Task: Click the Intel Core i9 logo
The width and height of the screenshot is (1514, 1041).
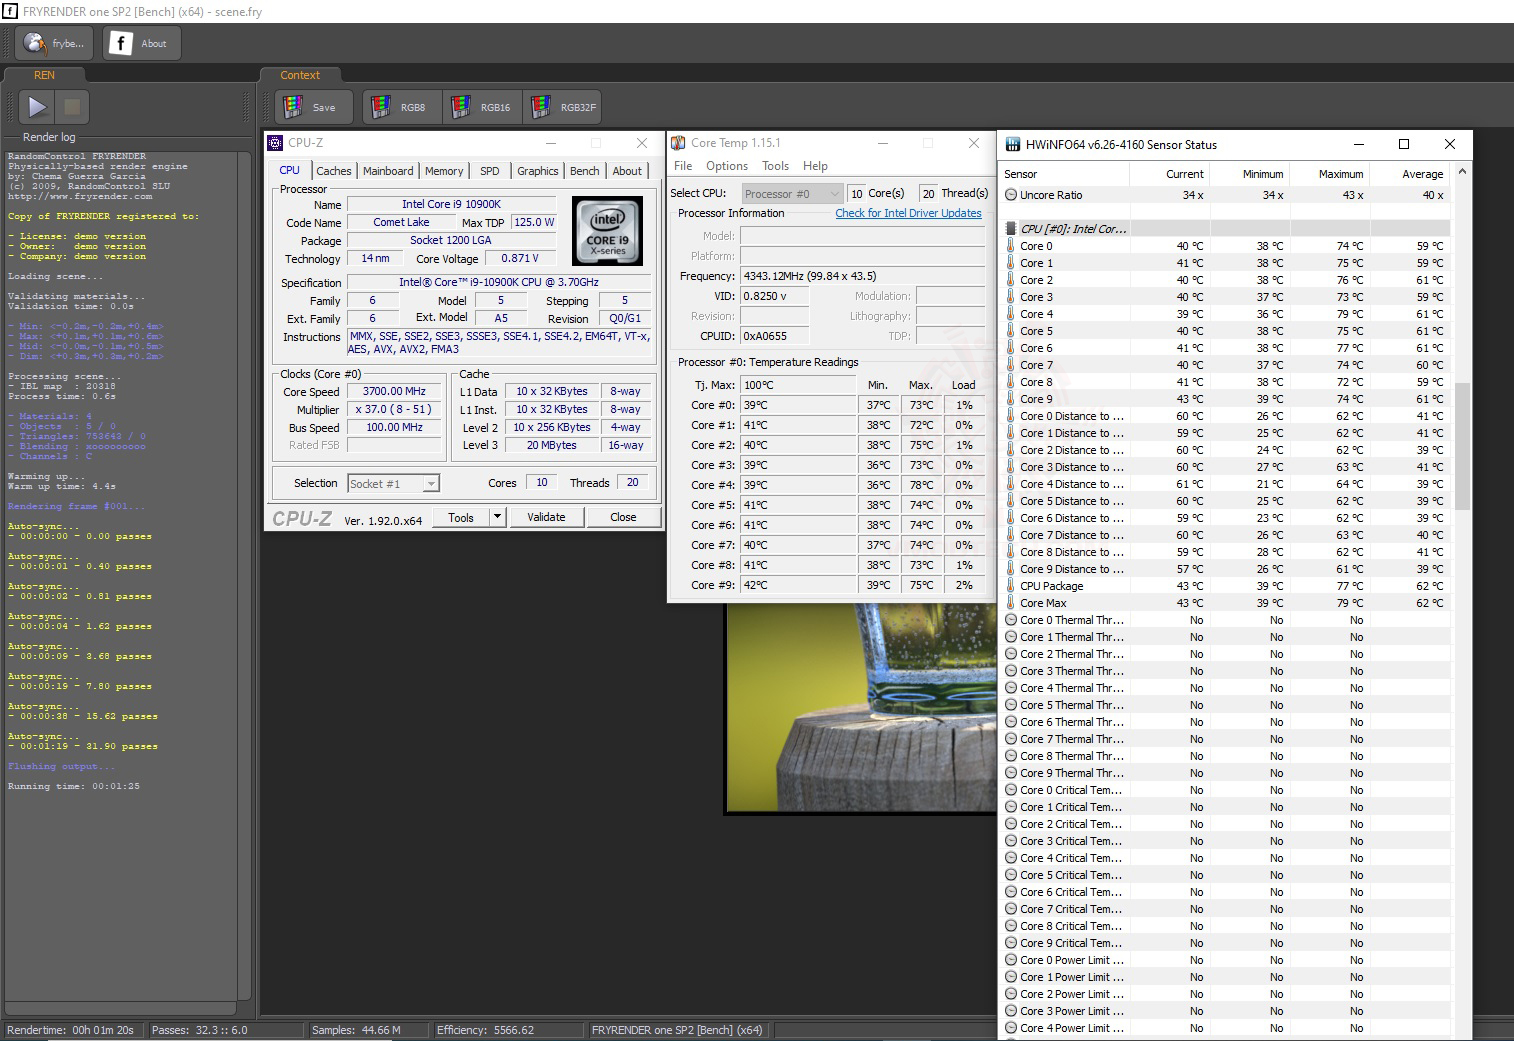Action: [607, 230]
